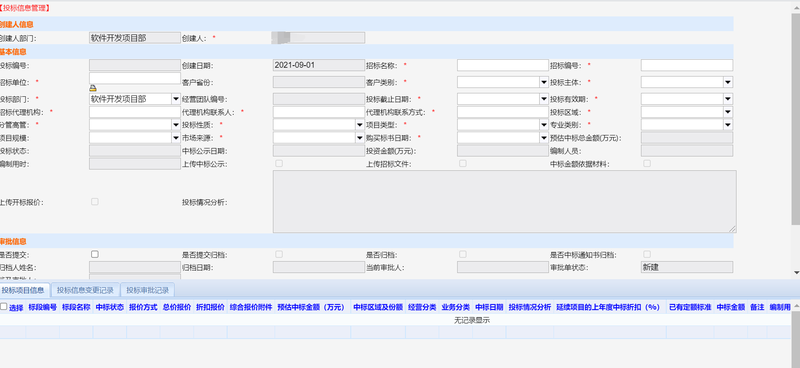Open the 投标截止日期 dropdown
Image resolution: width=800 pixels, height=368 pixels.
coord(544,99)
